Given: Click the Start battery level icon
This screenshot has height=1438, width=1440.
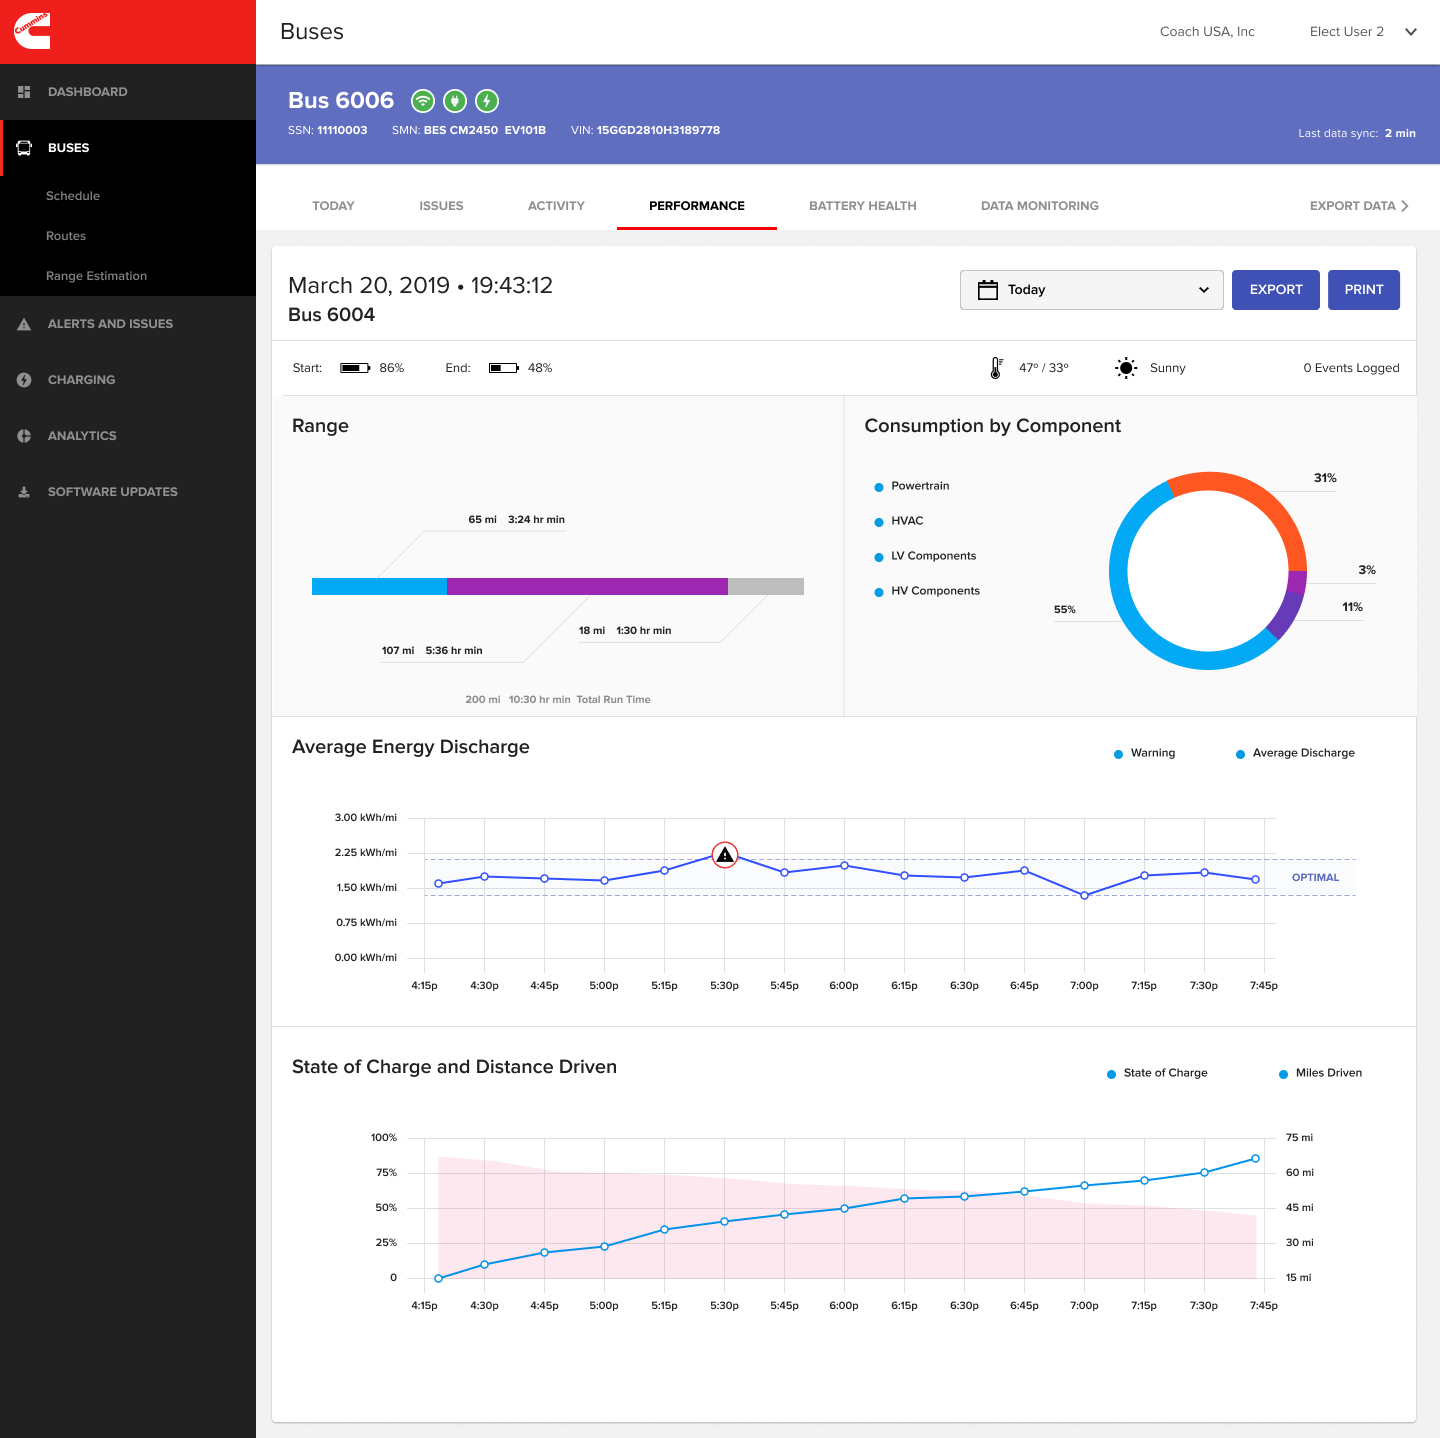Looking at the screenshot, I should point(355,368).
